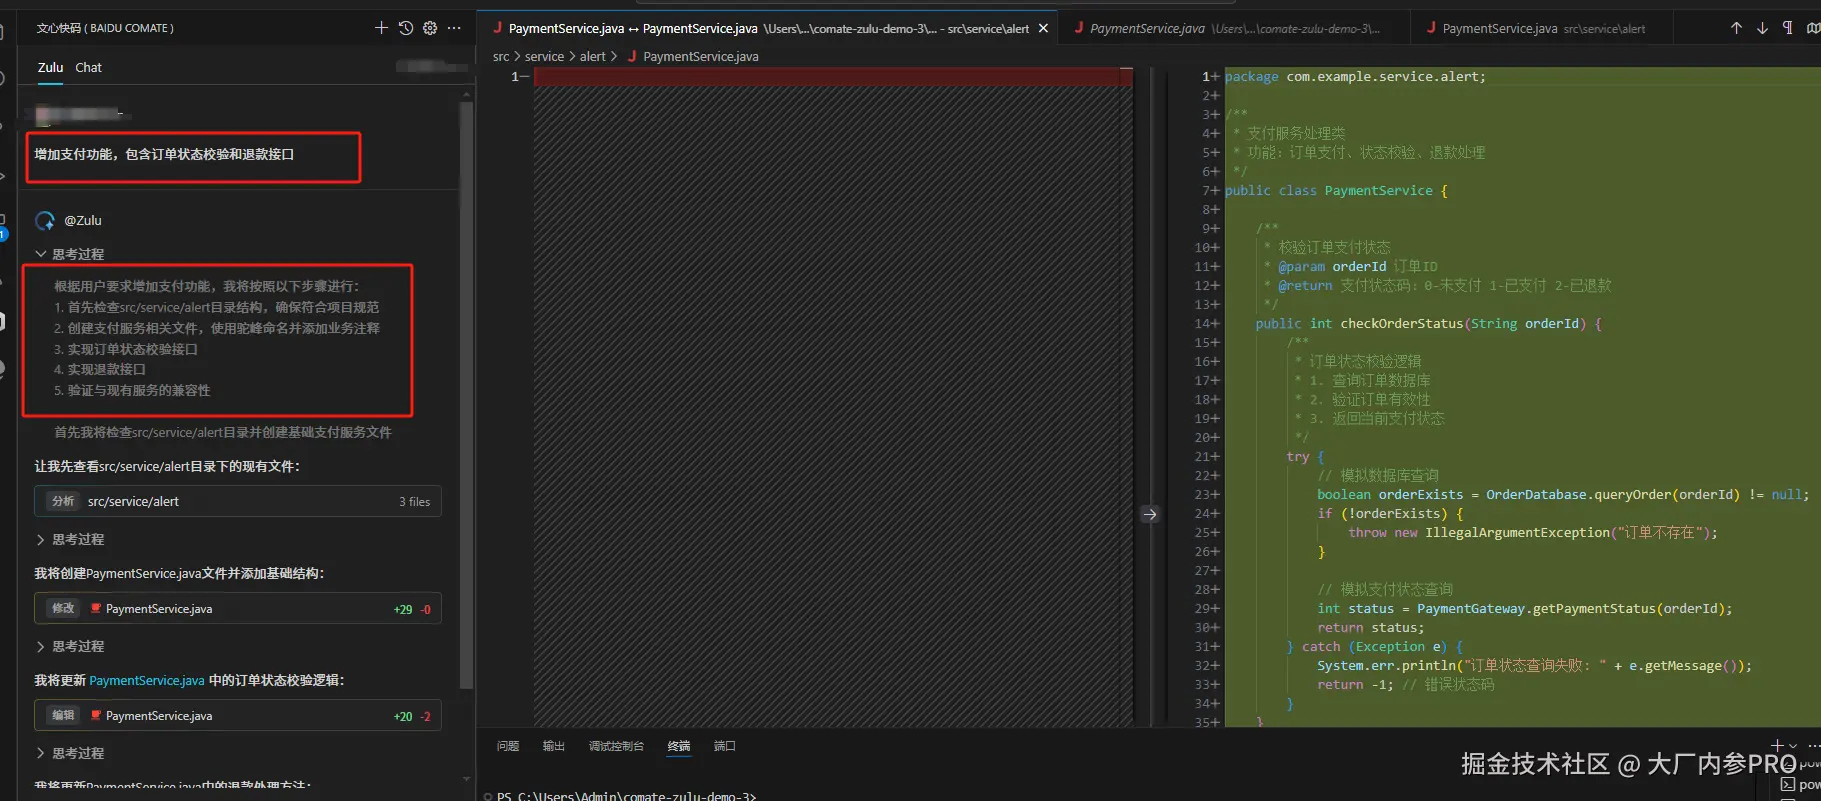Image resolution: width=1821 pixels, height=801 pixels.
Task: Open the 调试控制台 panel tab
Action: point(616,746)
